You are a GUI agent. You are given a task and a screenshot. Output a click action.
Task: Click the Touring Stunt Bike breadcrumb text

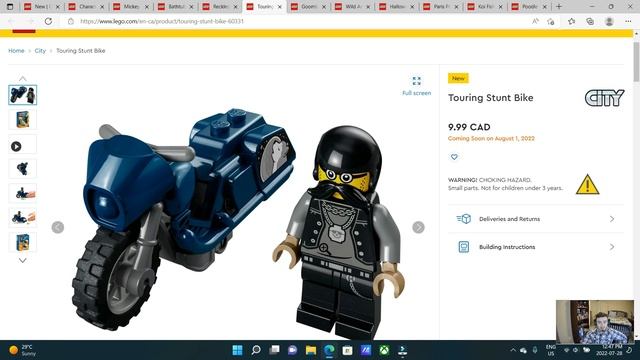(x=81, y=51)
